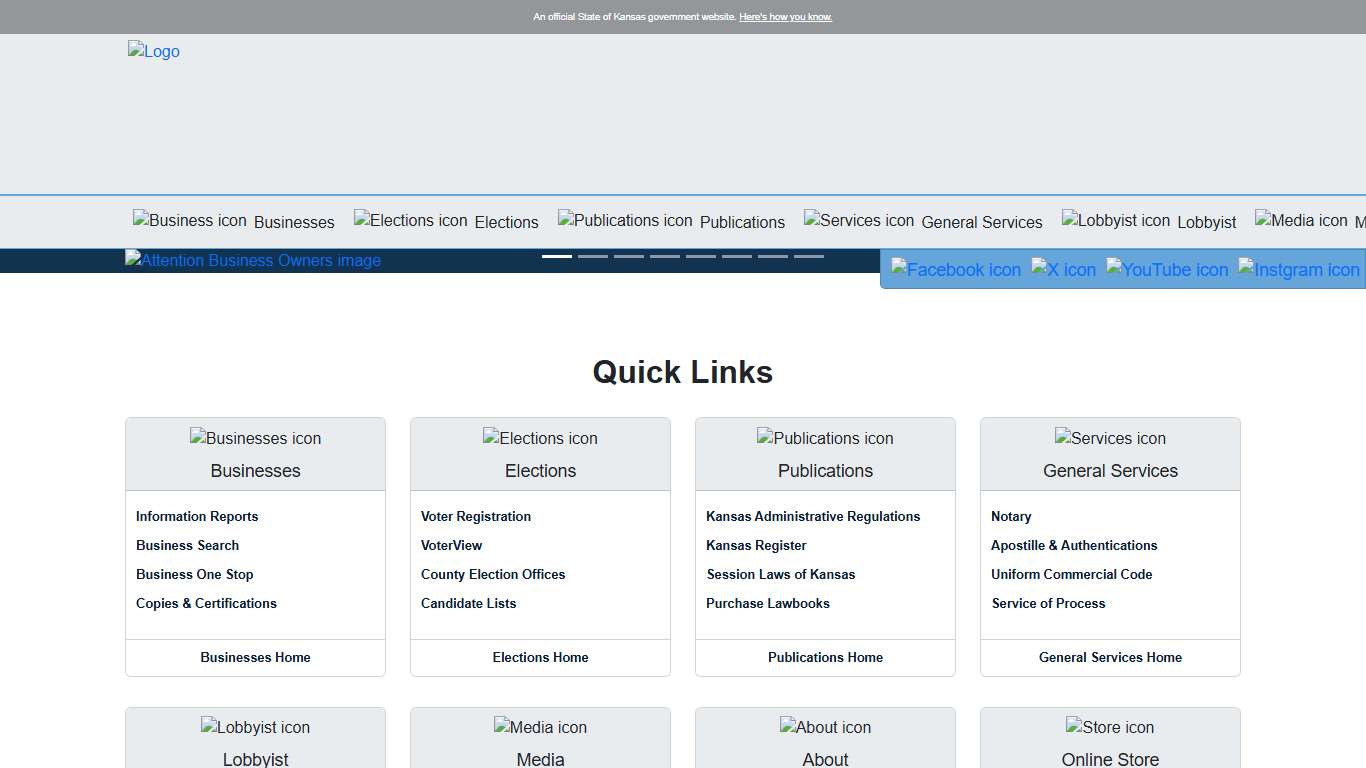Click the Services icon in Quick Links

pos(1110,438)
